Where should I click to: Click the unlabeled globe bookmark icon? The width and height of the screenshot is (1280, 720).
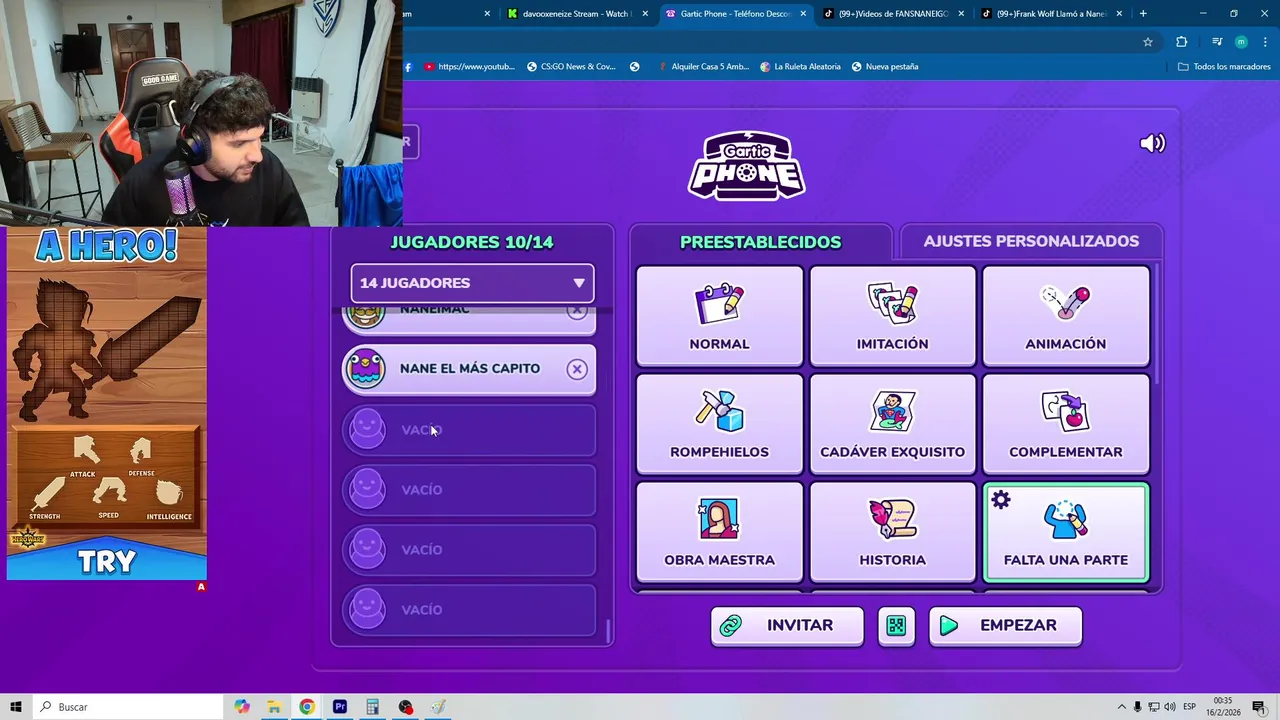coord(634,67)
